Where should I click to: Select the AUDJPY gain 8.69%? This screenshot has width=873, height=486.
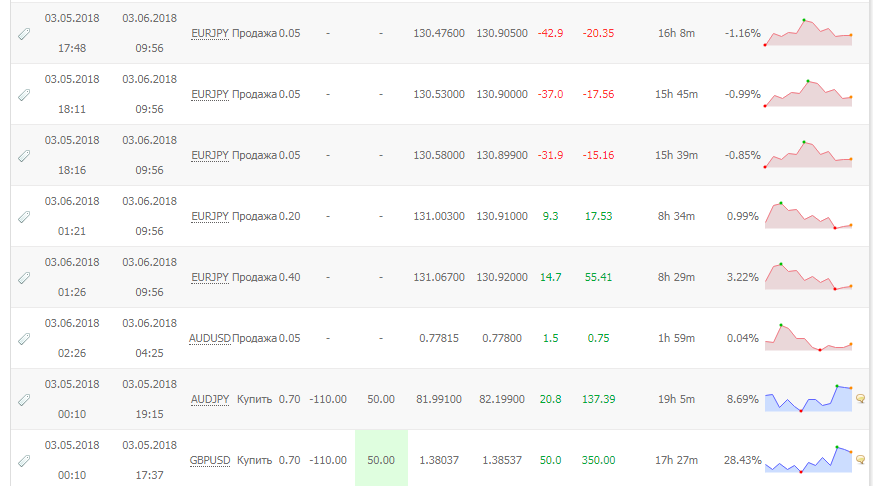click(x=743, y=399)
